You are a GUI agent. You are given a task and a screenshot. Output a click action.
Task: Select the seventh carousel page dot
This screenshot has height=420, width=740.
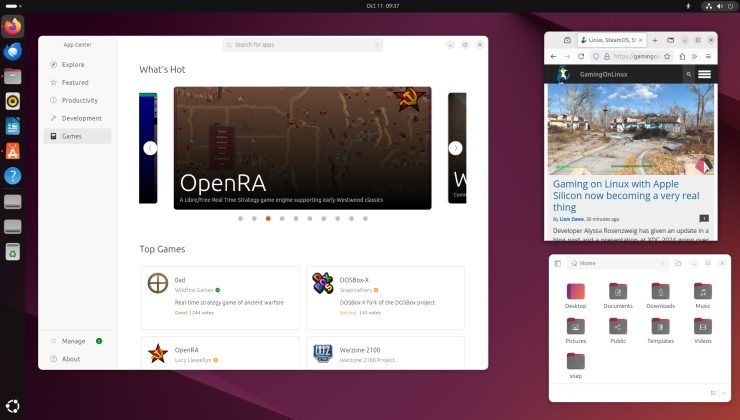point(324,218)
